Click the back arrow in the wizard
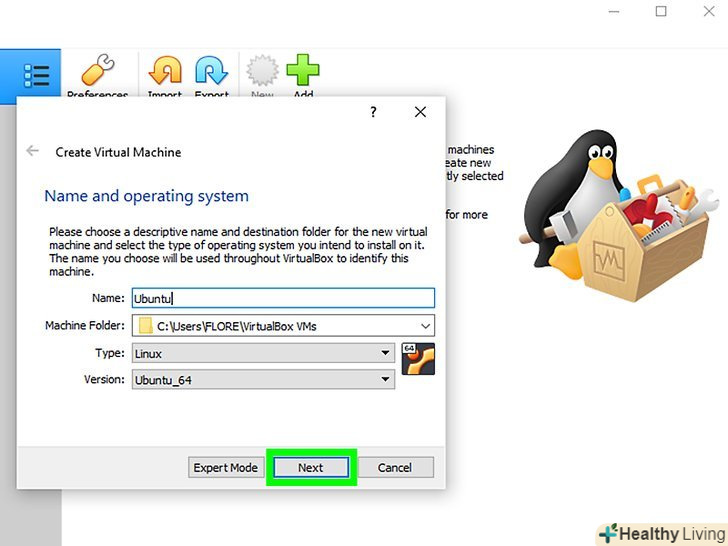The width and height of the screenshot is (728, 546). [x=32, y=151]
